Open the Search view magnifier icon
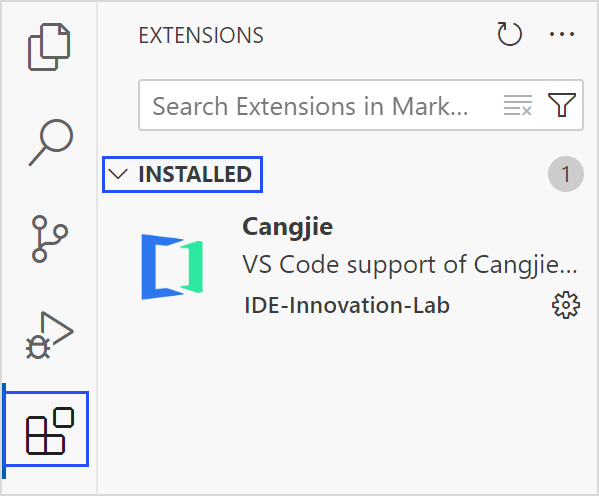This screenshot has height=496, width=599. pos(51,143)
